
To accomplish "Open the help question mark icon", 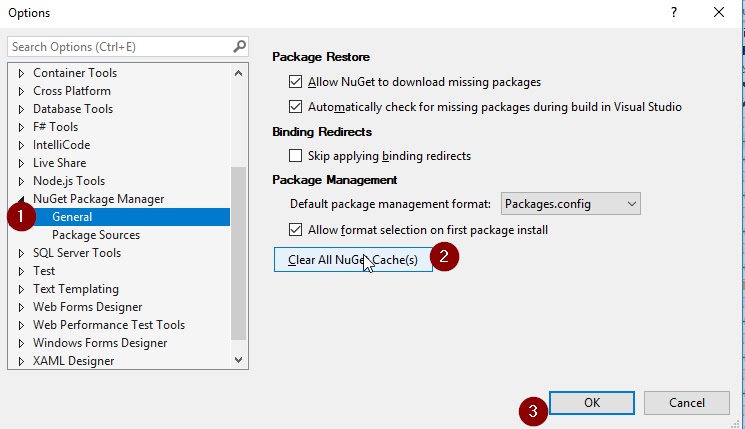I will [x=674, y=12].
